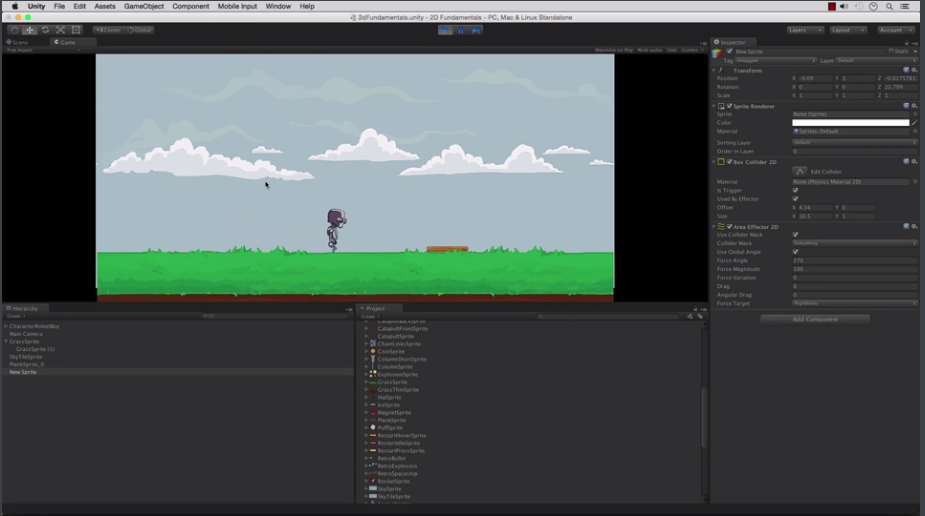
Task: Toggle the Use Global Angle checkbox
Action: click(x=795, y=252)
